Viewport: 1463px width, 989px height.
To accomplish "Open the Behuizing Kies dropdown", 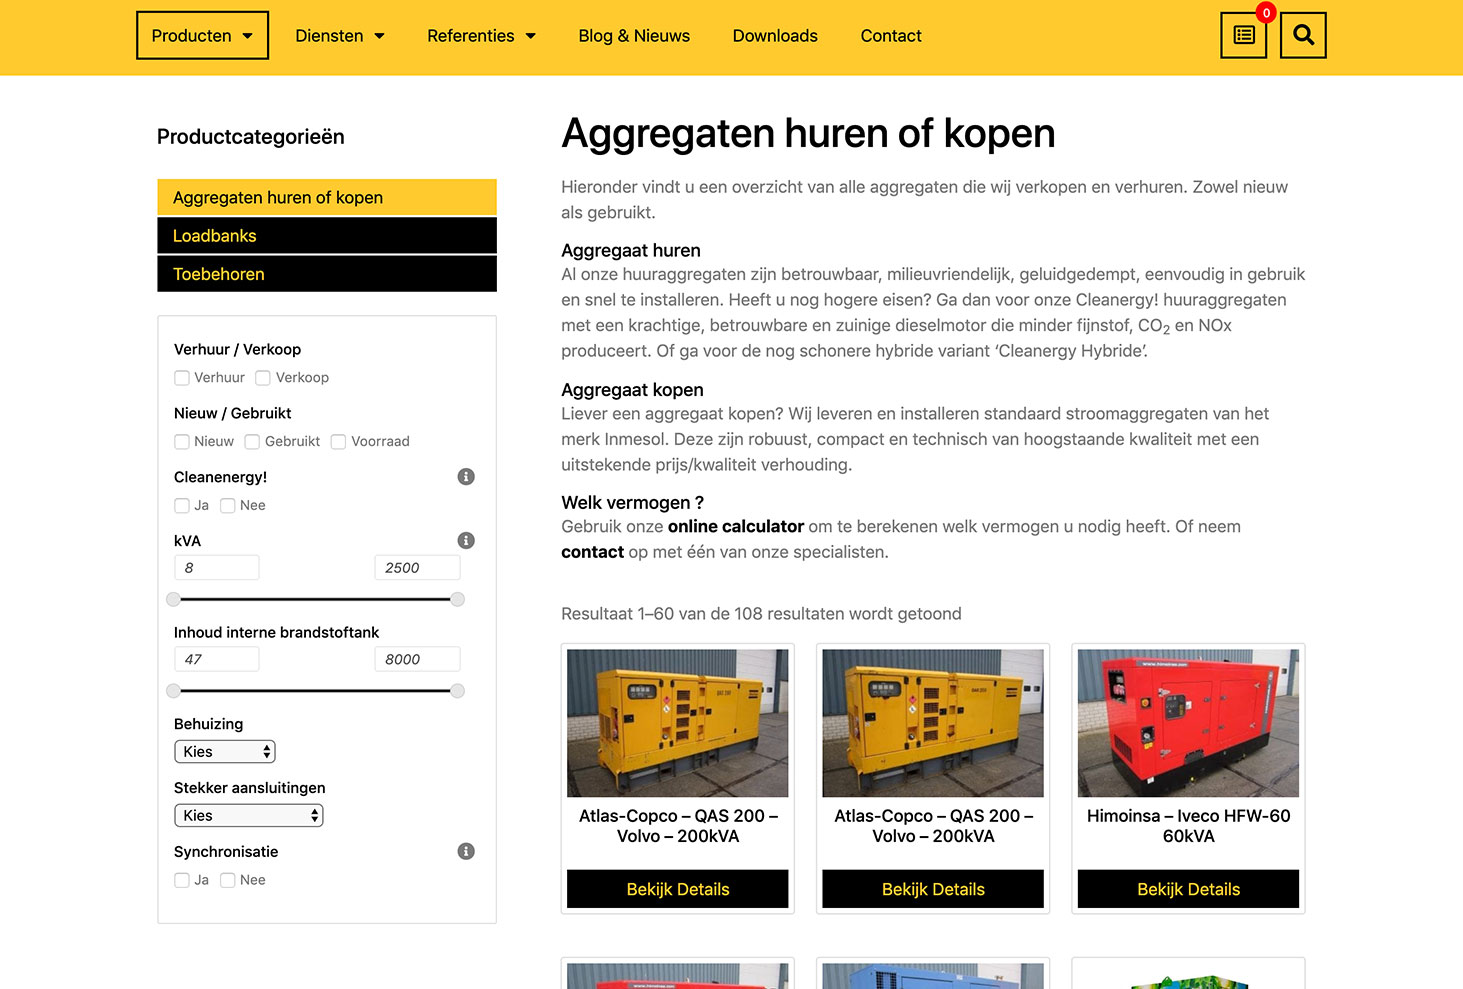I will coord(225,752).
